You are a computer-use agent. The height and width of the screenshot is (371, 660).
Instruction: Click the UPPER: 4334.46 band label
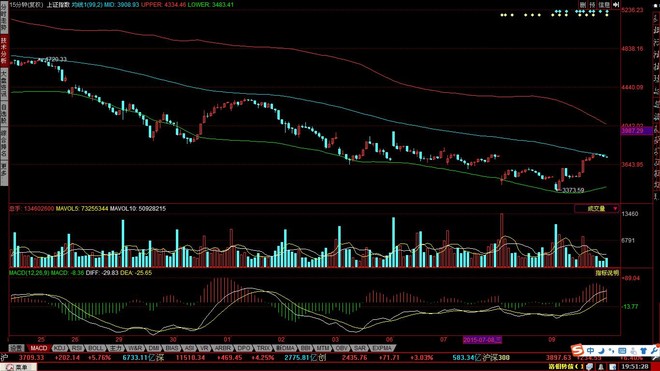pyautogui.click(x=163, y=5)
